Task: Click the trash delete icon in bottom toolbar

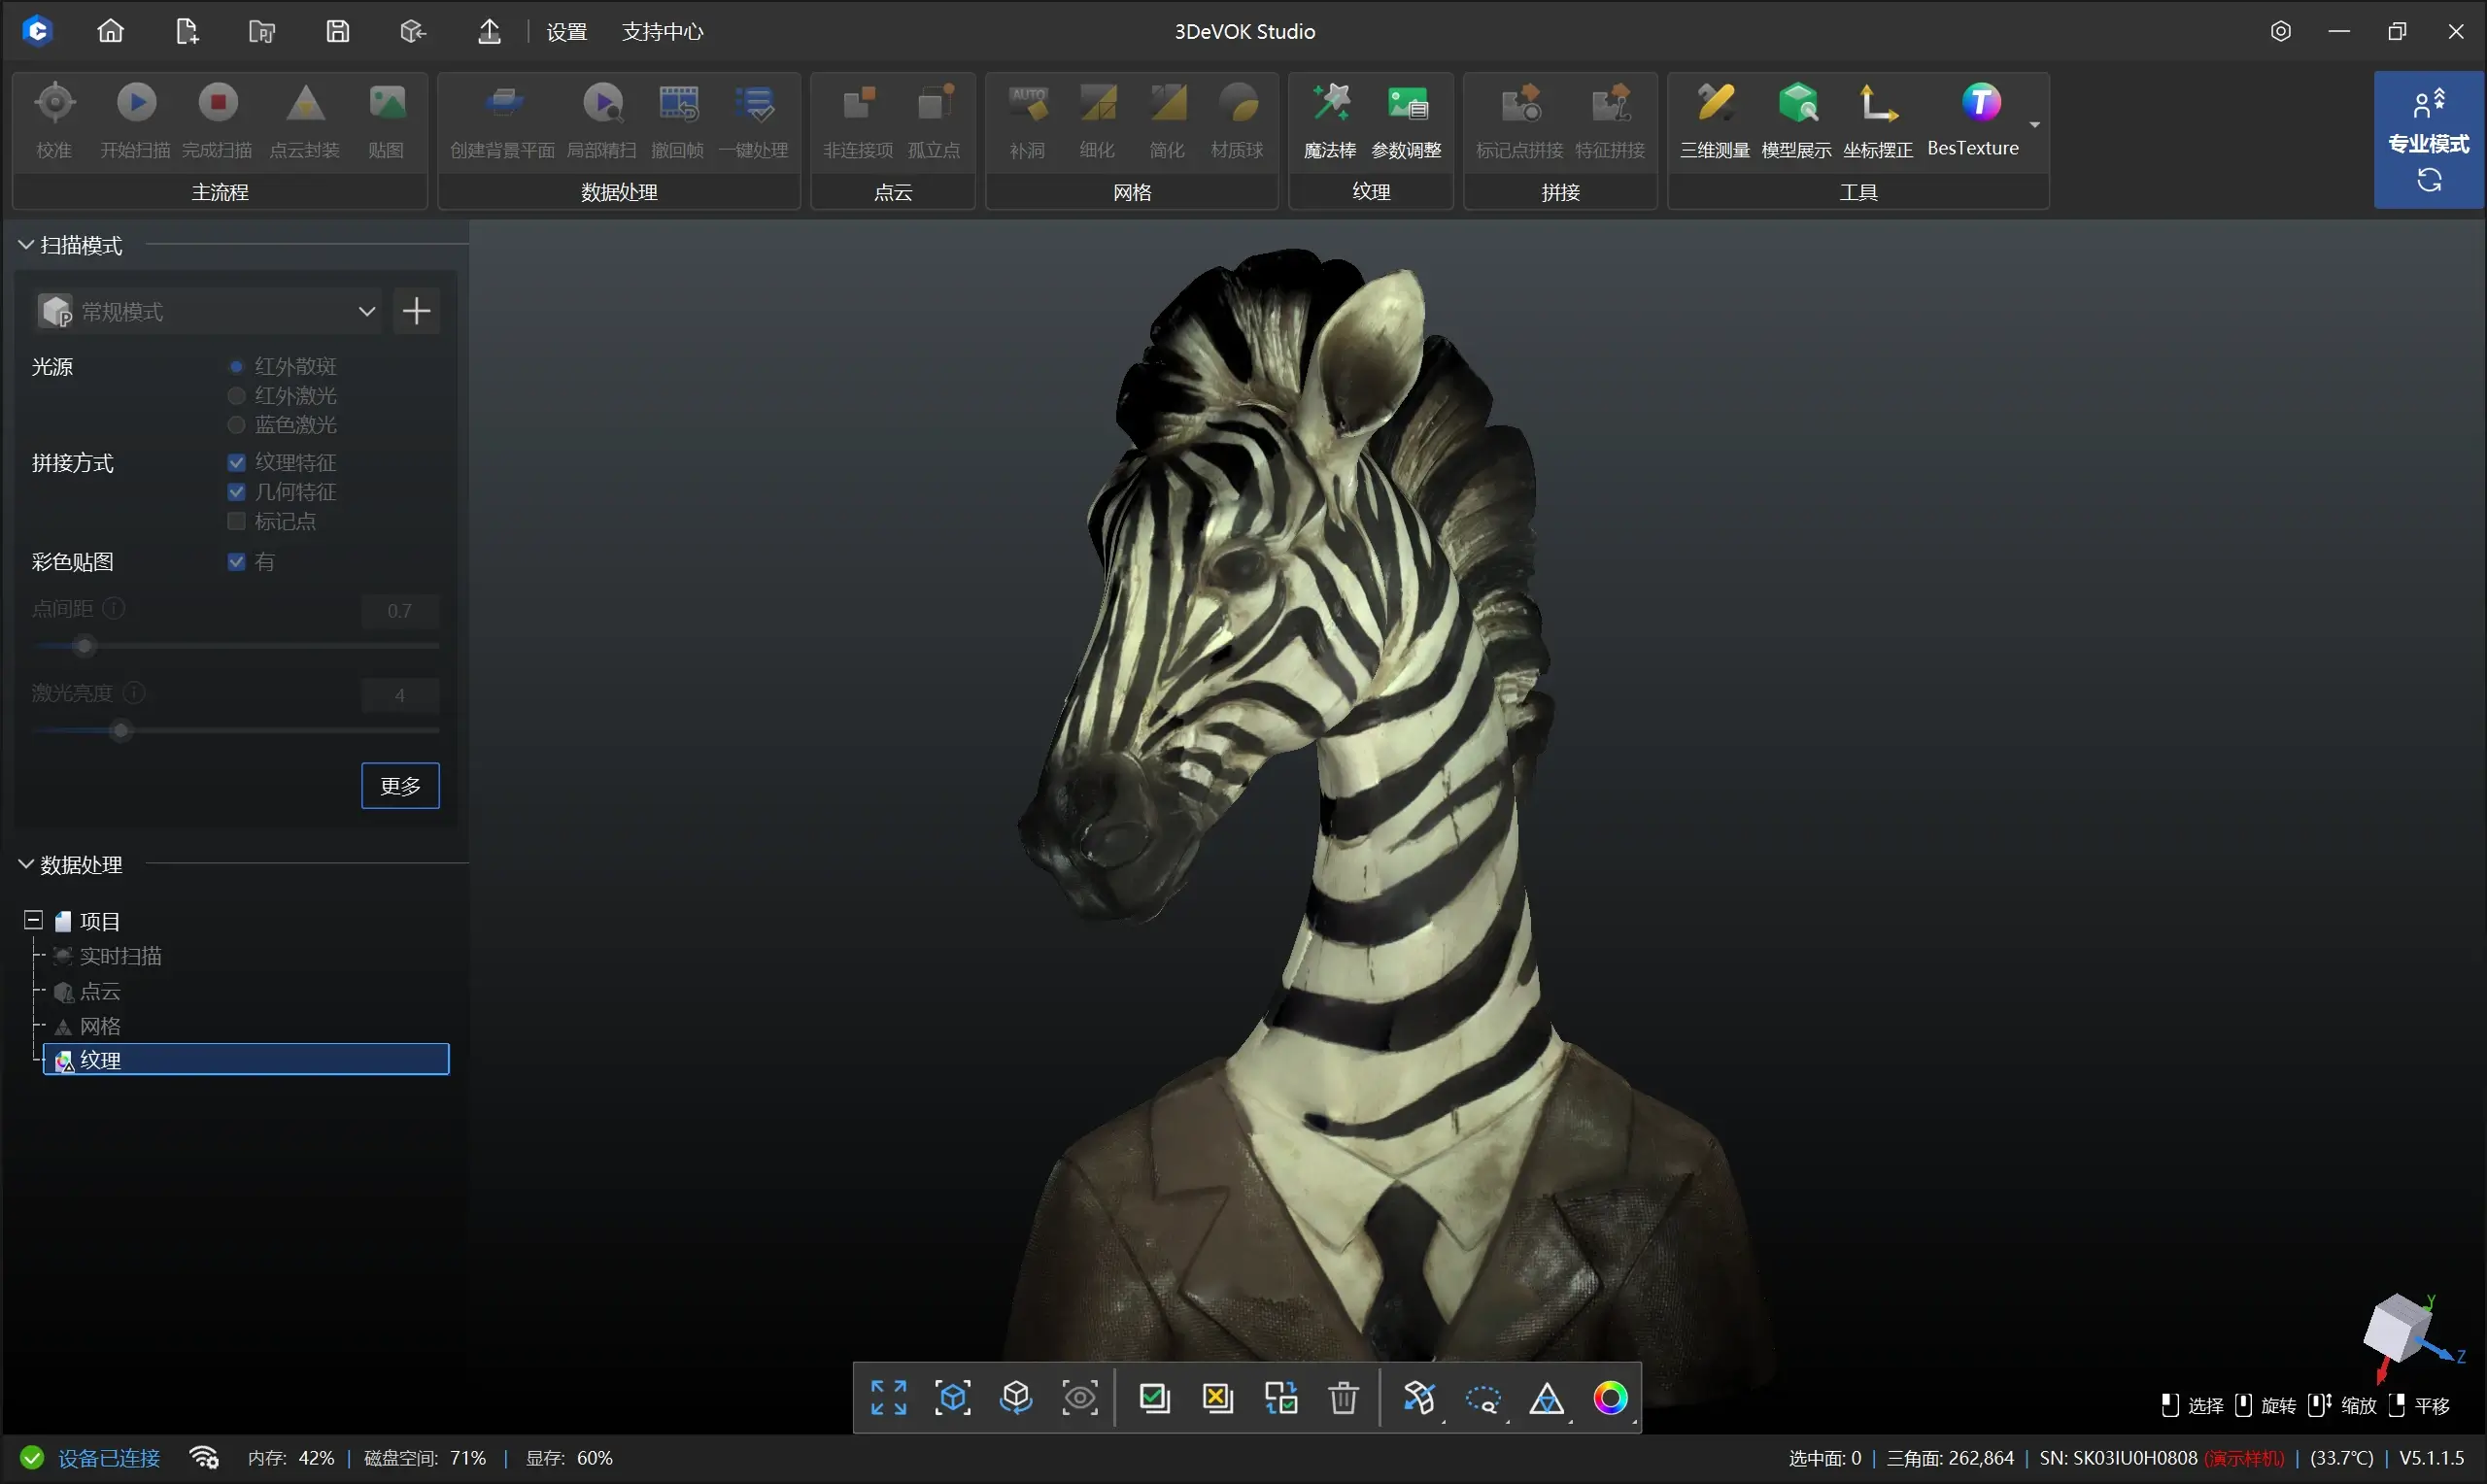Action: (1343, 1398)
